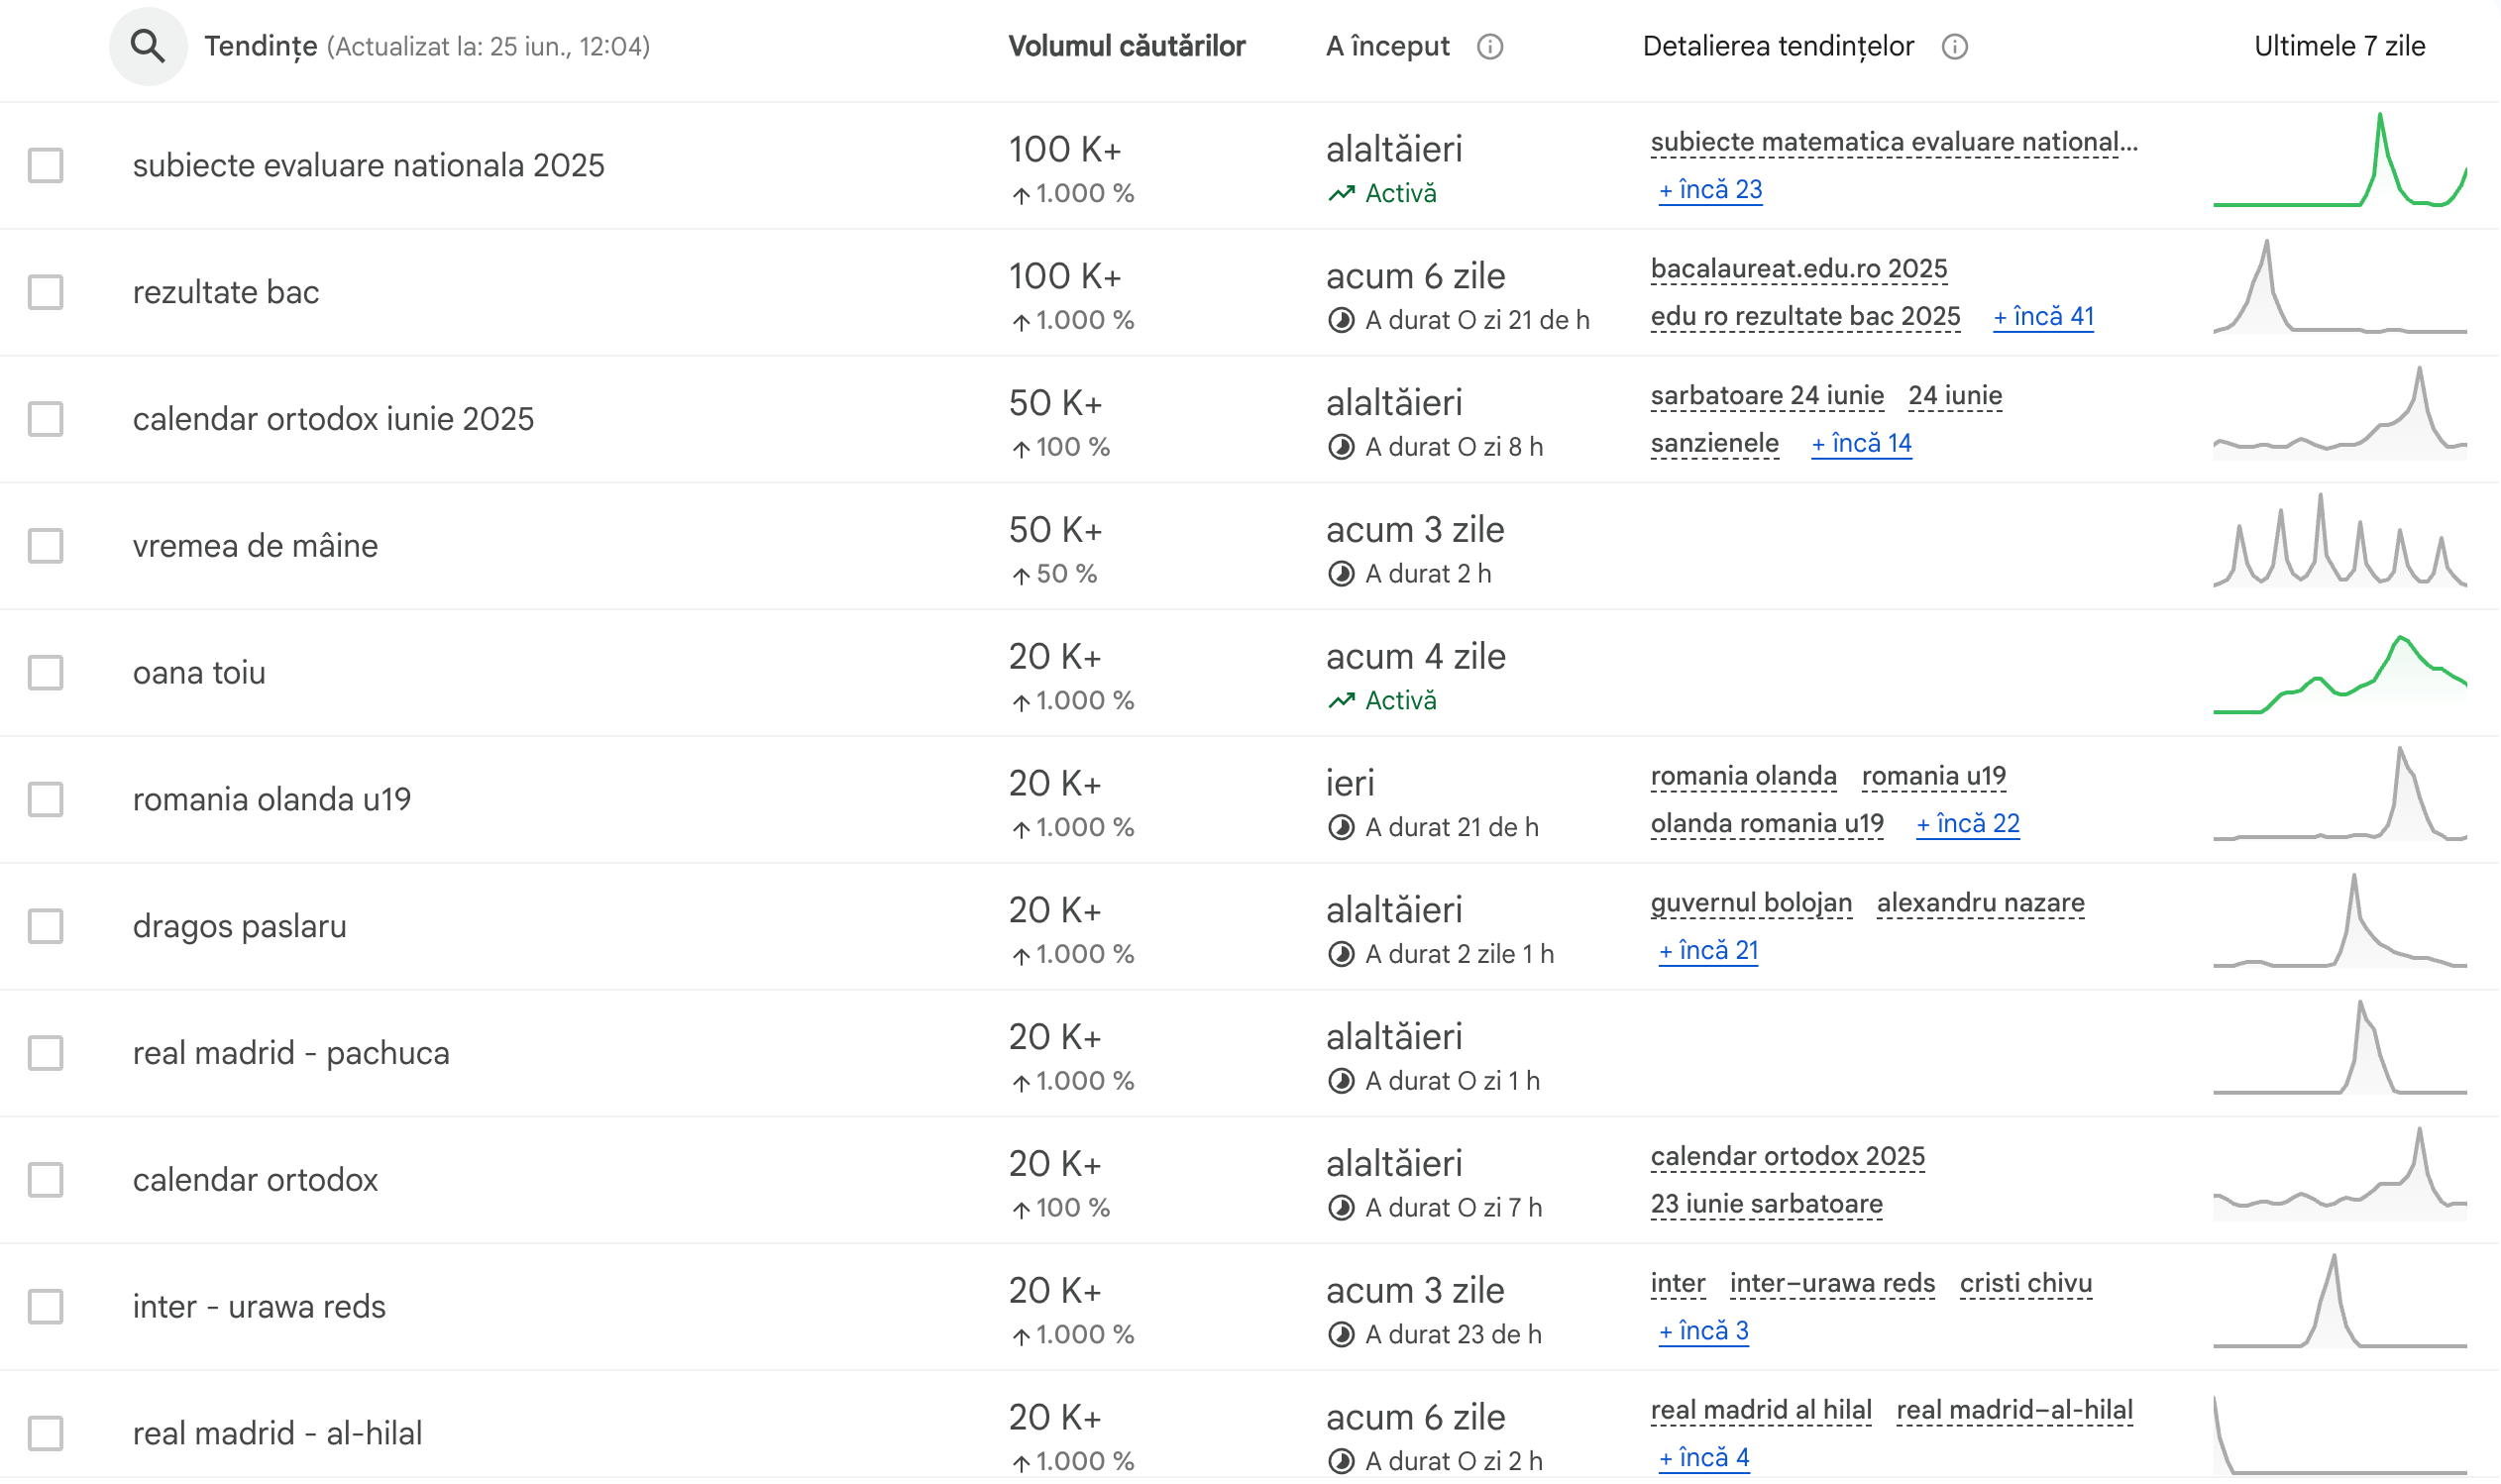Click the up-arrow icon beside 1.000 % for rezultate bac
The image size is (2501, 1484).
pyautogui.click(x=1020, y=321)
